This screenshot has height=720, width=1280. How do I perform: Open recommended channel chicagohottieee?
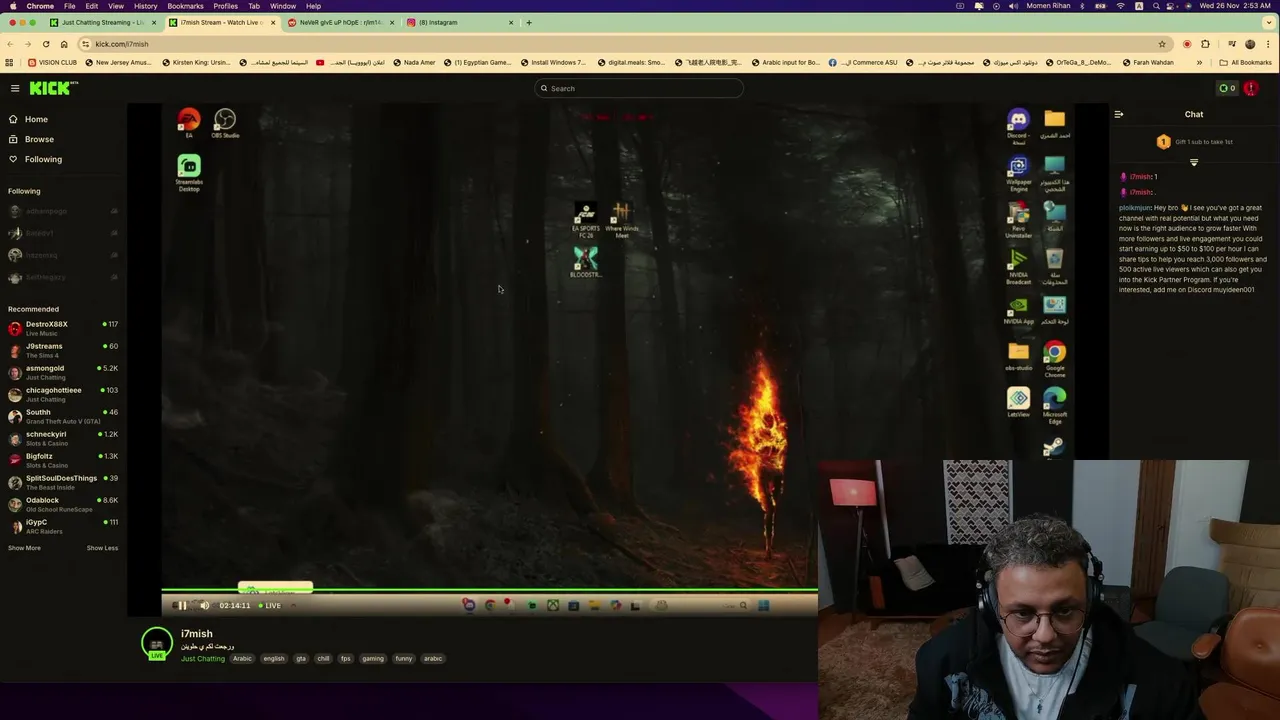(x=62, y=394)
